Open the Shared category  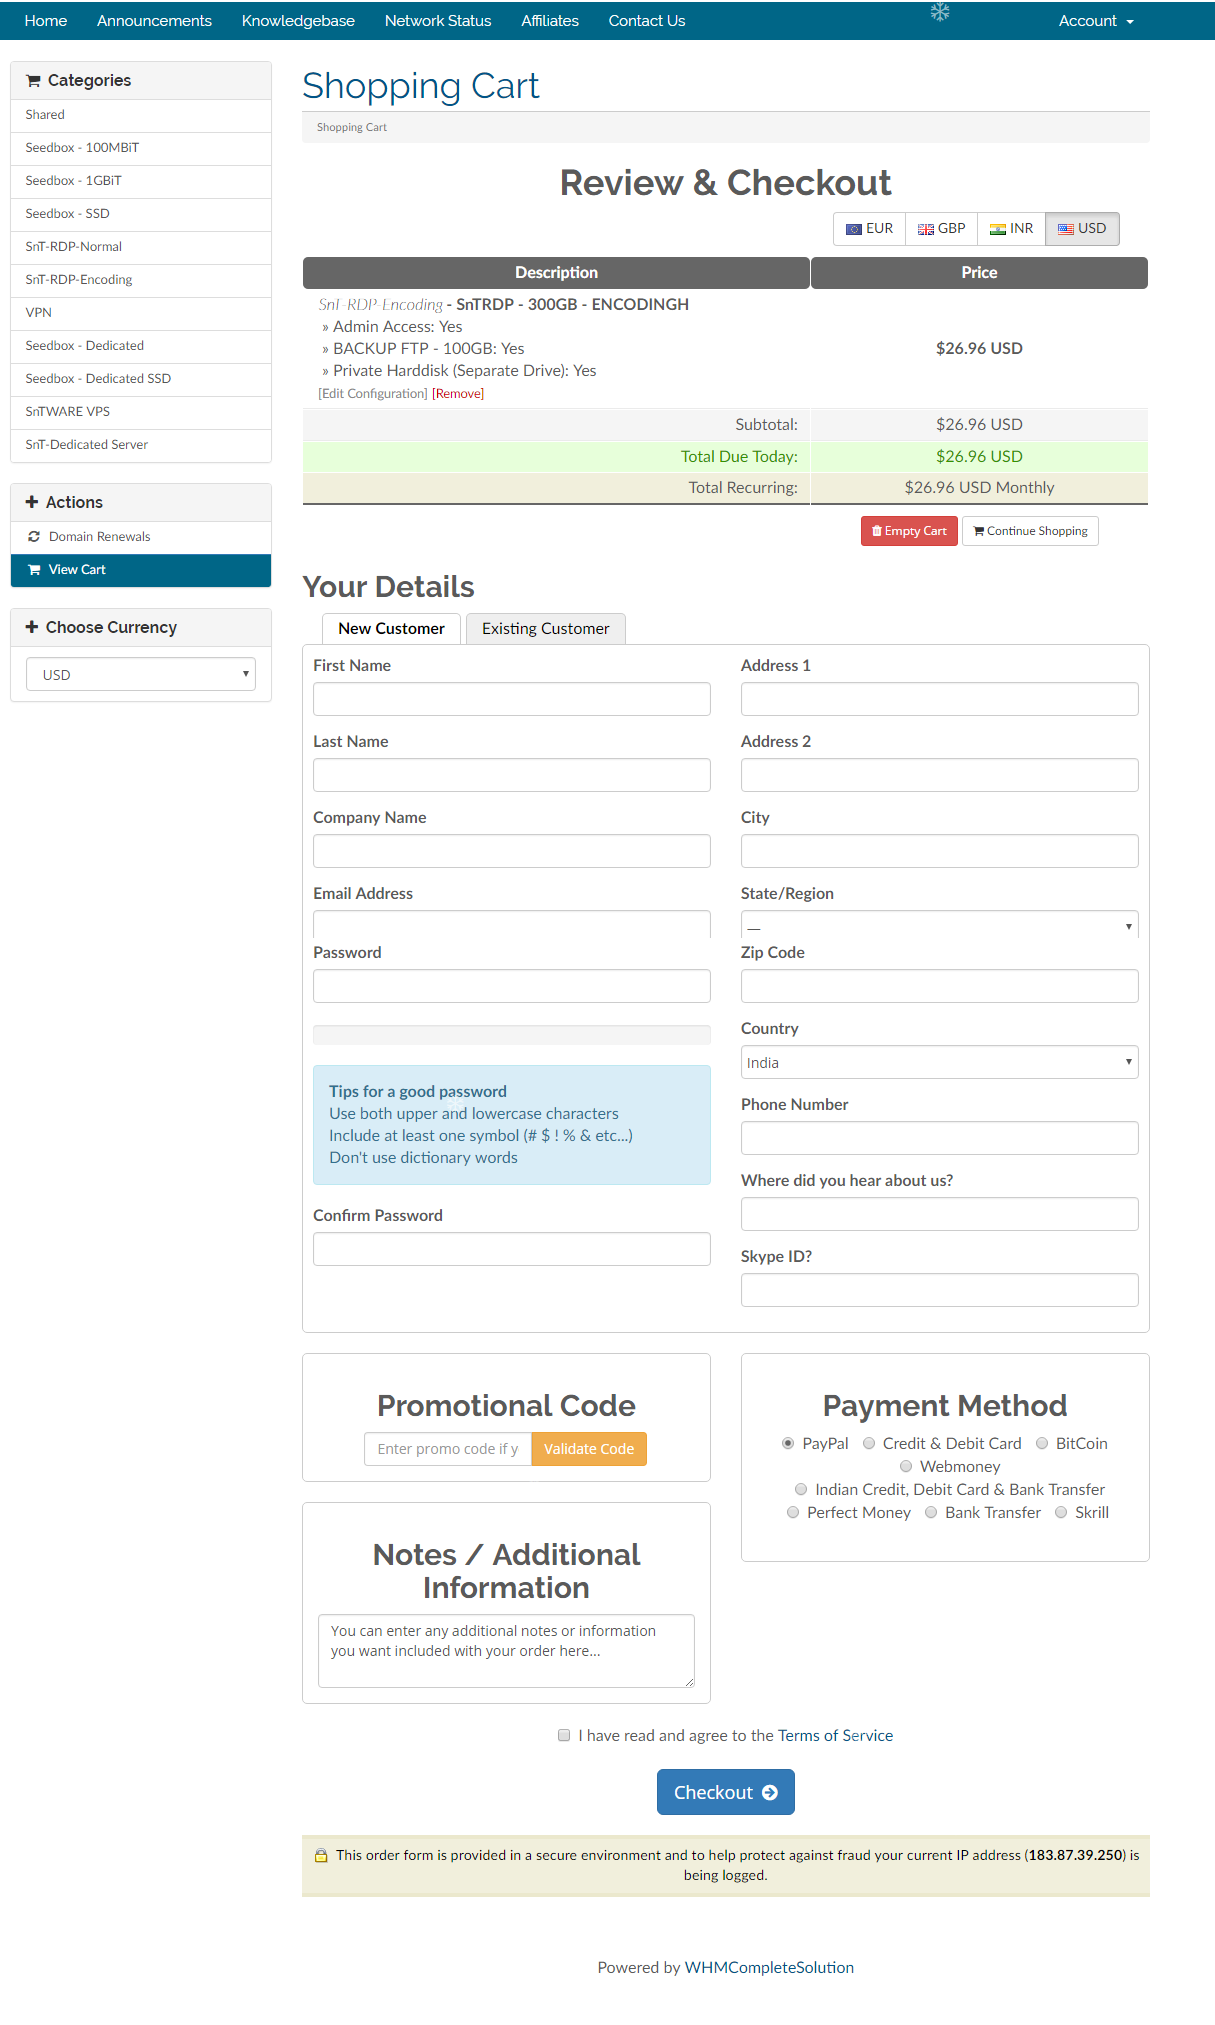click(x=141, y=115)
